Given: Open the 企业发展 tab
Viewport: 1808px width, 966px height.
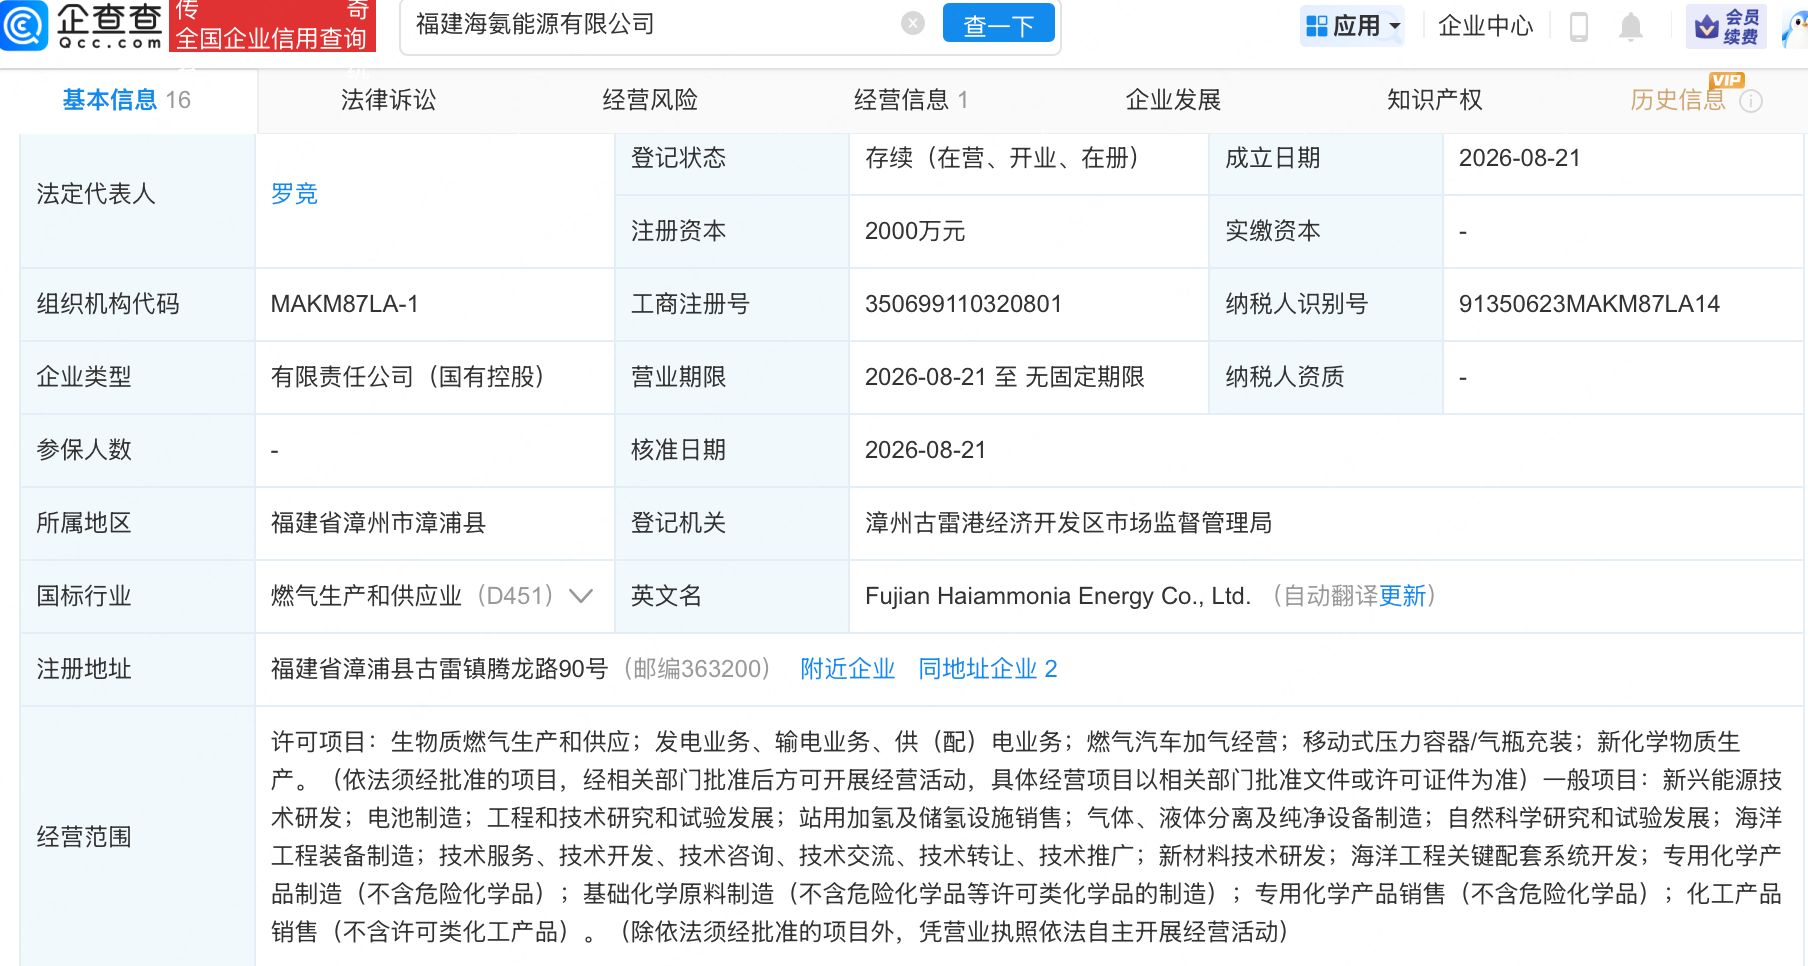Looking at the screenshot, I should 1173,100.
